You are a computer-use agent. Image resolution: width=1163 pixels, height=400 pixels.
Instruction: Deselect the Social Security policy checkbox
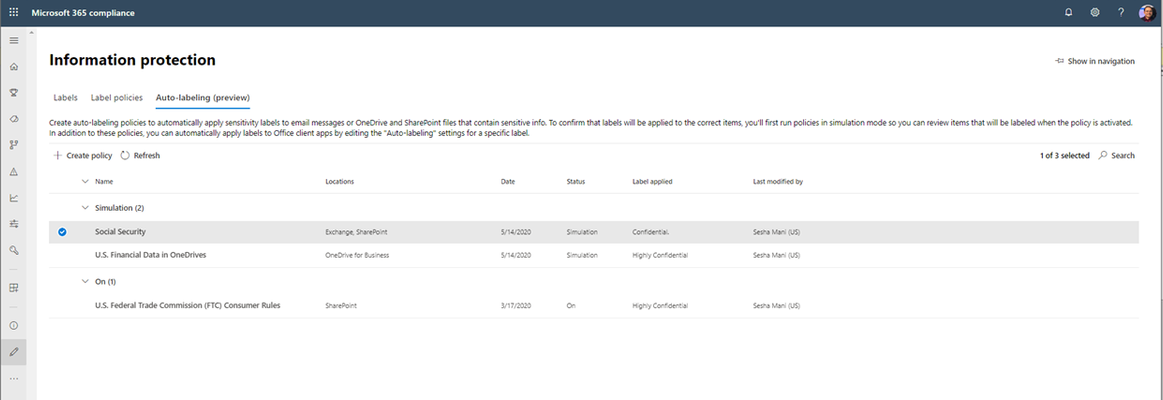coord(62,232)
